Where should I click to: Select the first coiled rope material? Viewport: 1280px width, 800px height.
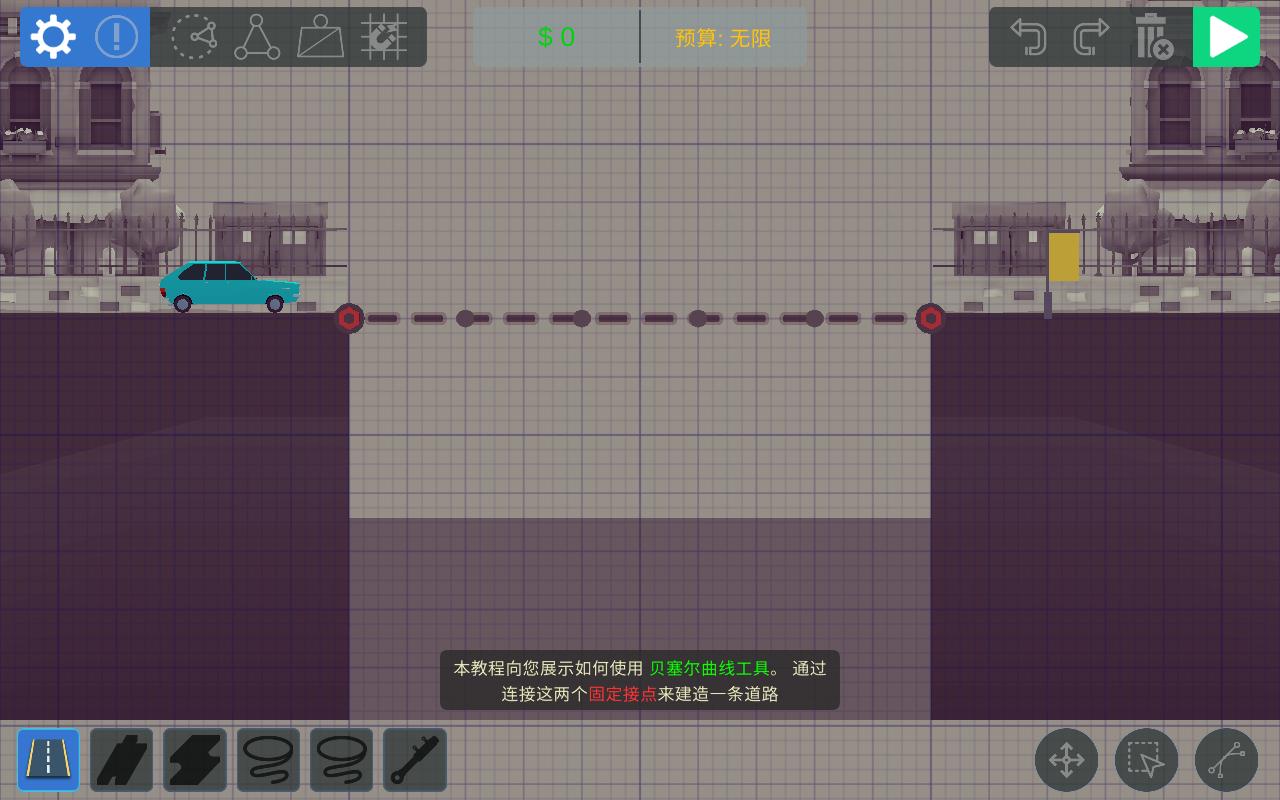[268, 760]
